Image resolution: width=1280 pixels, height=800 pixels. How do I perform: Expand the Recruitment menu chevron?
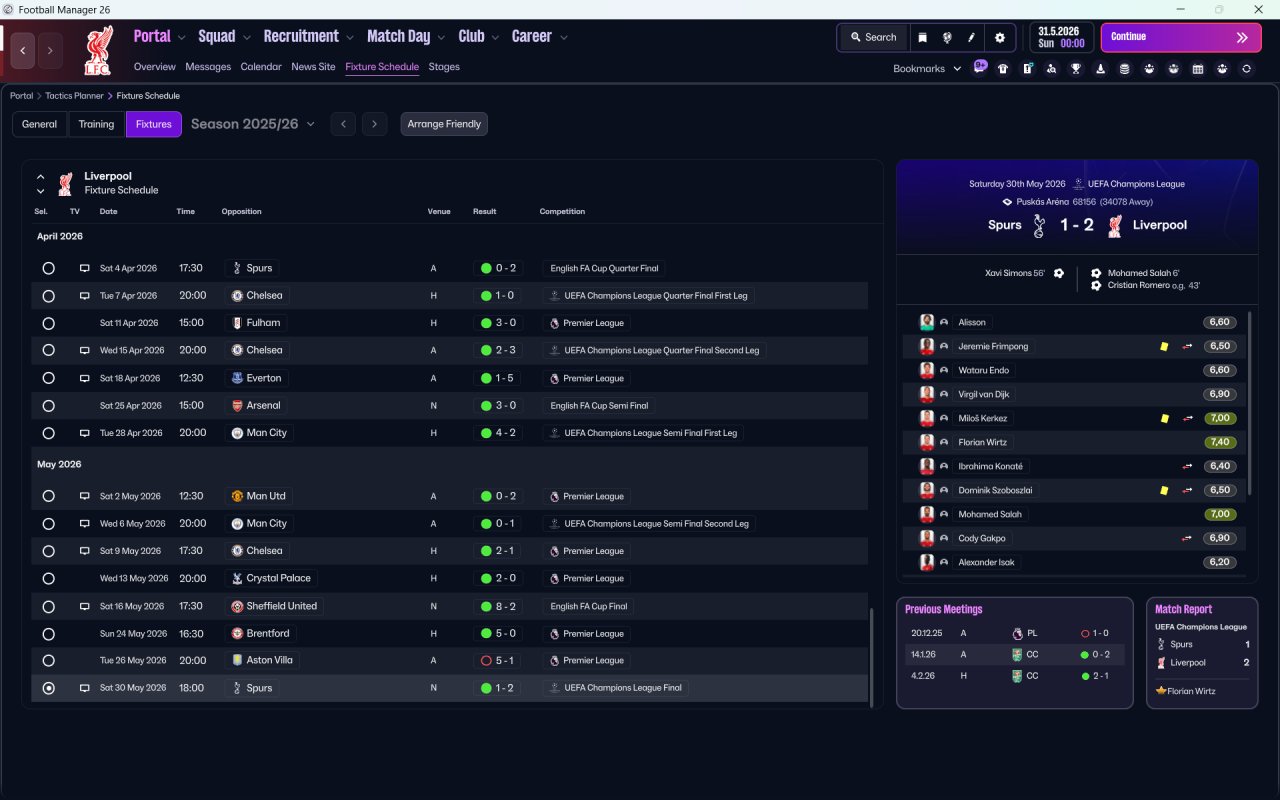point(350,38)
